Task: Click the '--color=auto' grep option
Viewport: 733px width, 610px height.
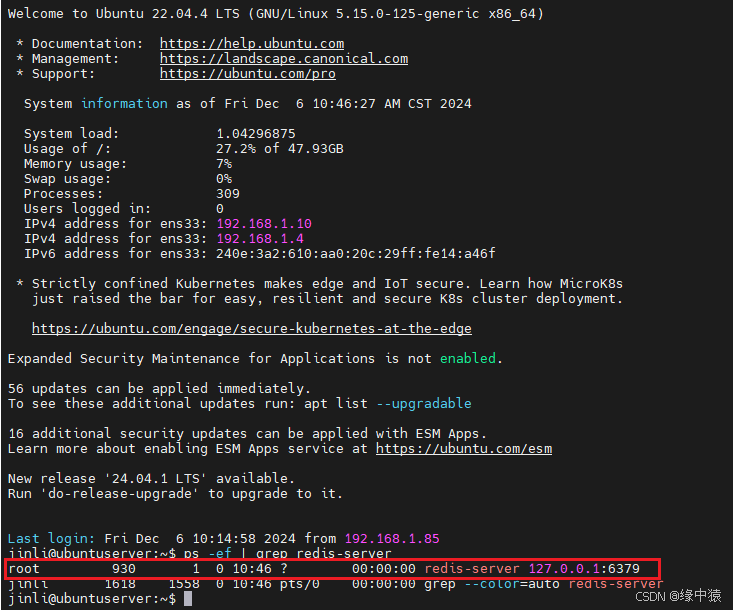Action: pos(511,584)
